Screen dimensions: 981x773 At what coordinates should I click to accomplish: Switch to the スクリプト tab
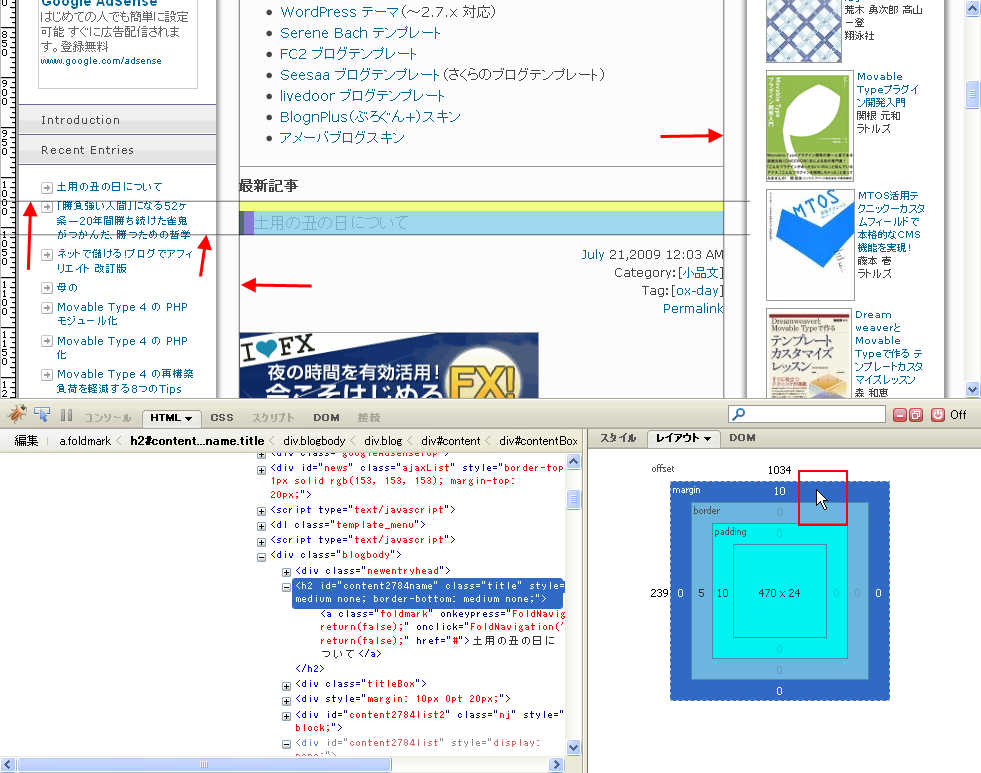pyautogui.click(x=273, y=418)
